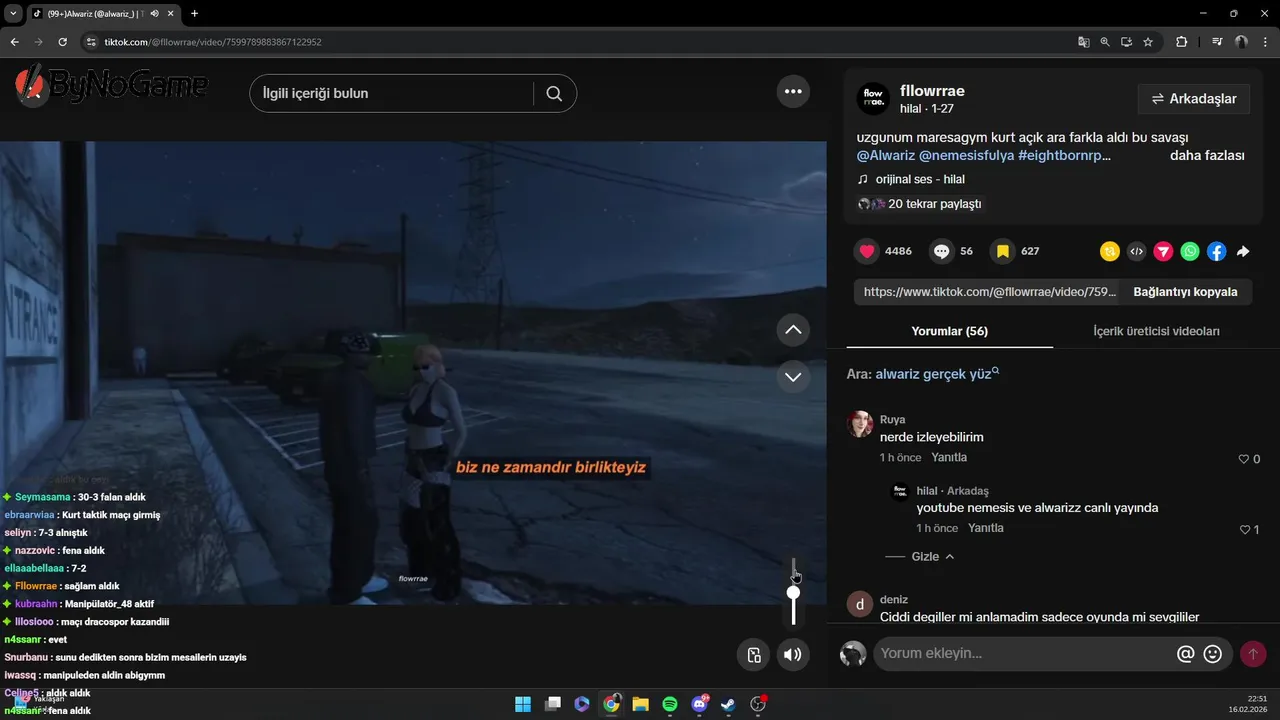Reply to Ruya's comment with Yanıtla

pos(949,458)
